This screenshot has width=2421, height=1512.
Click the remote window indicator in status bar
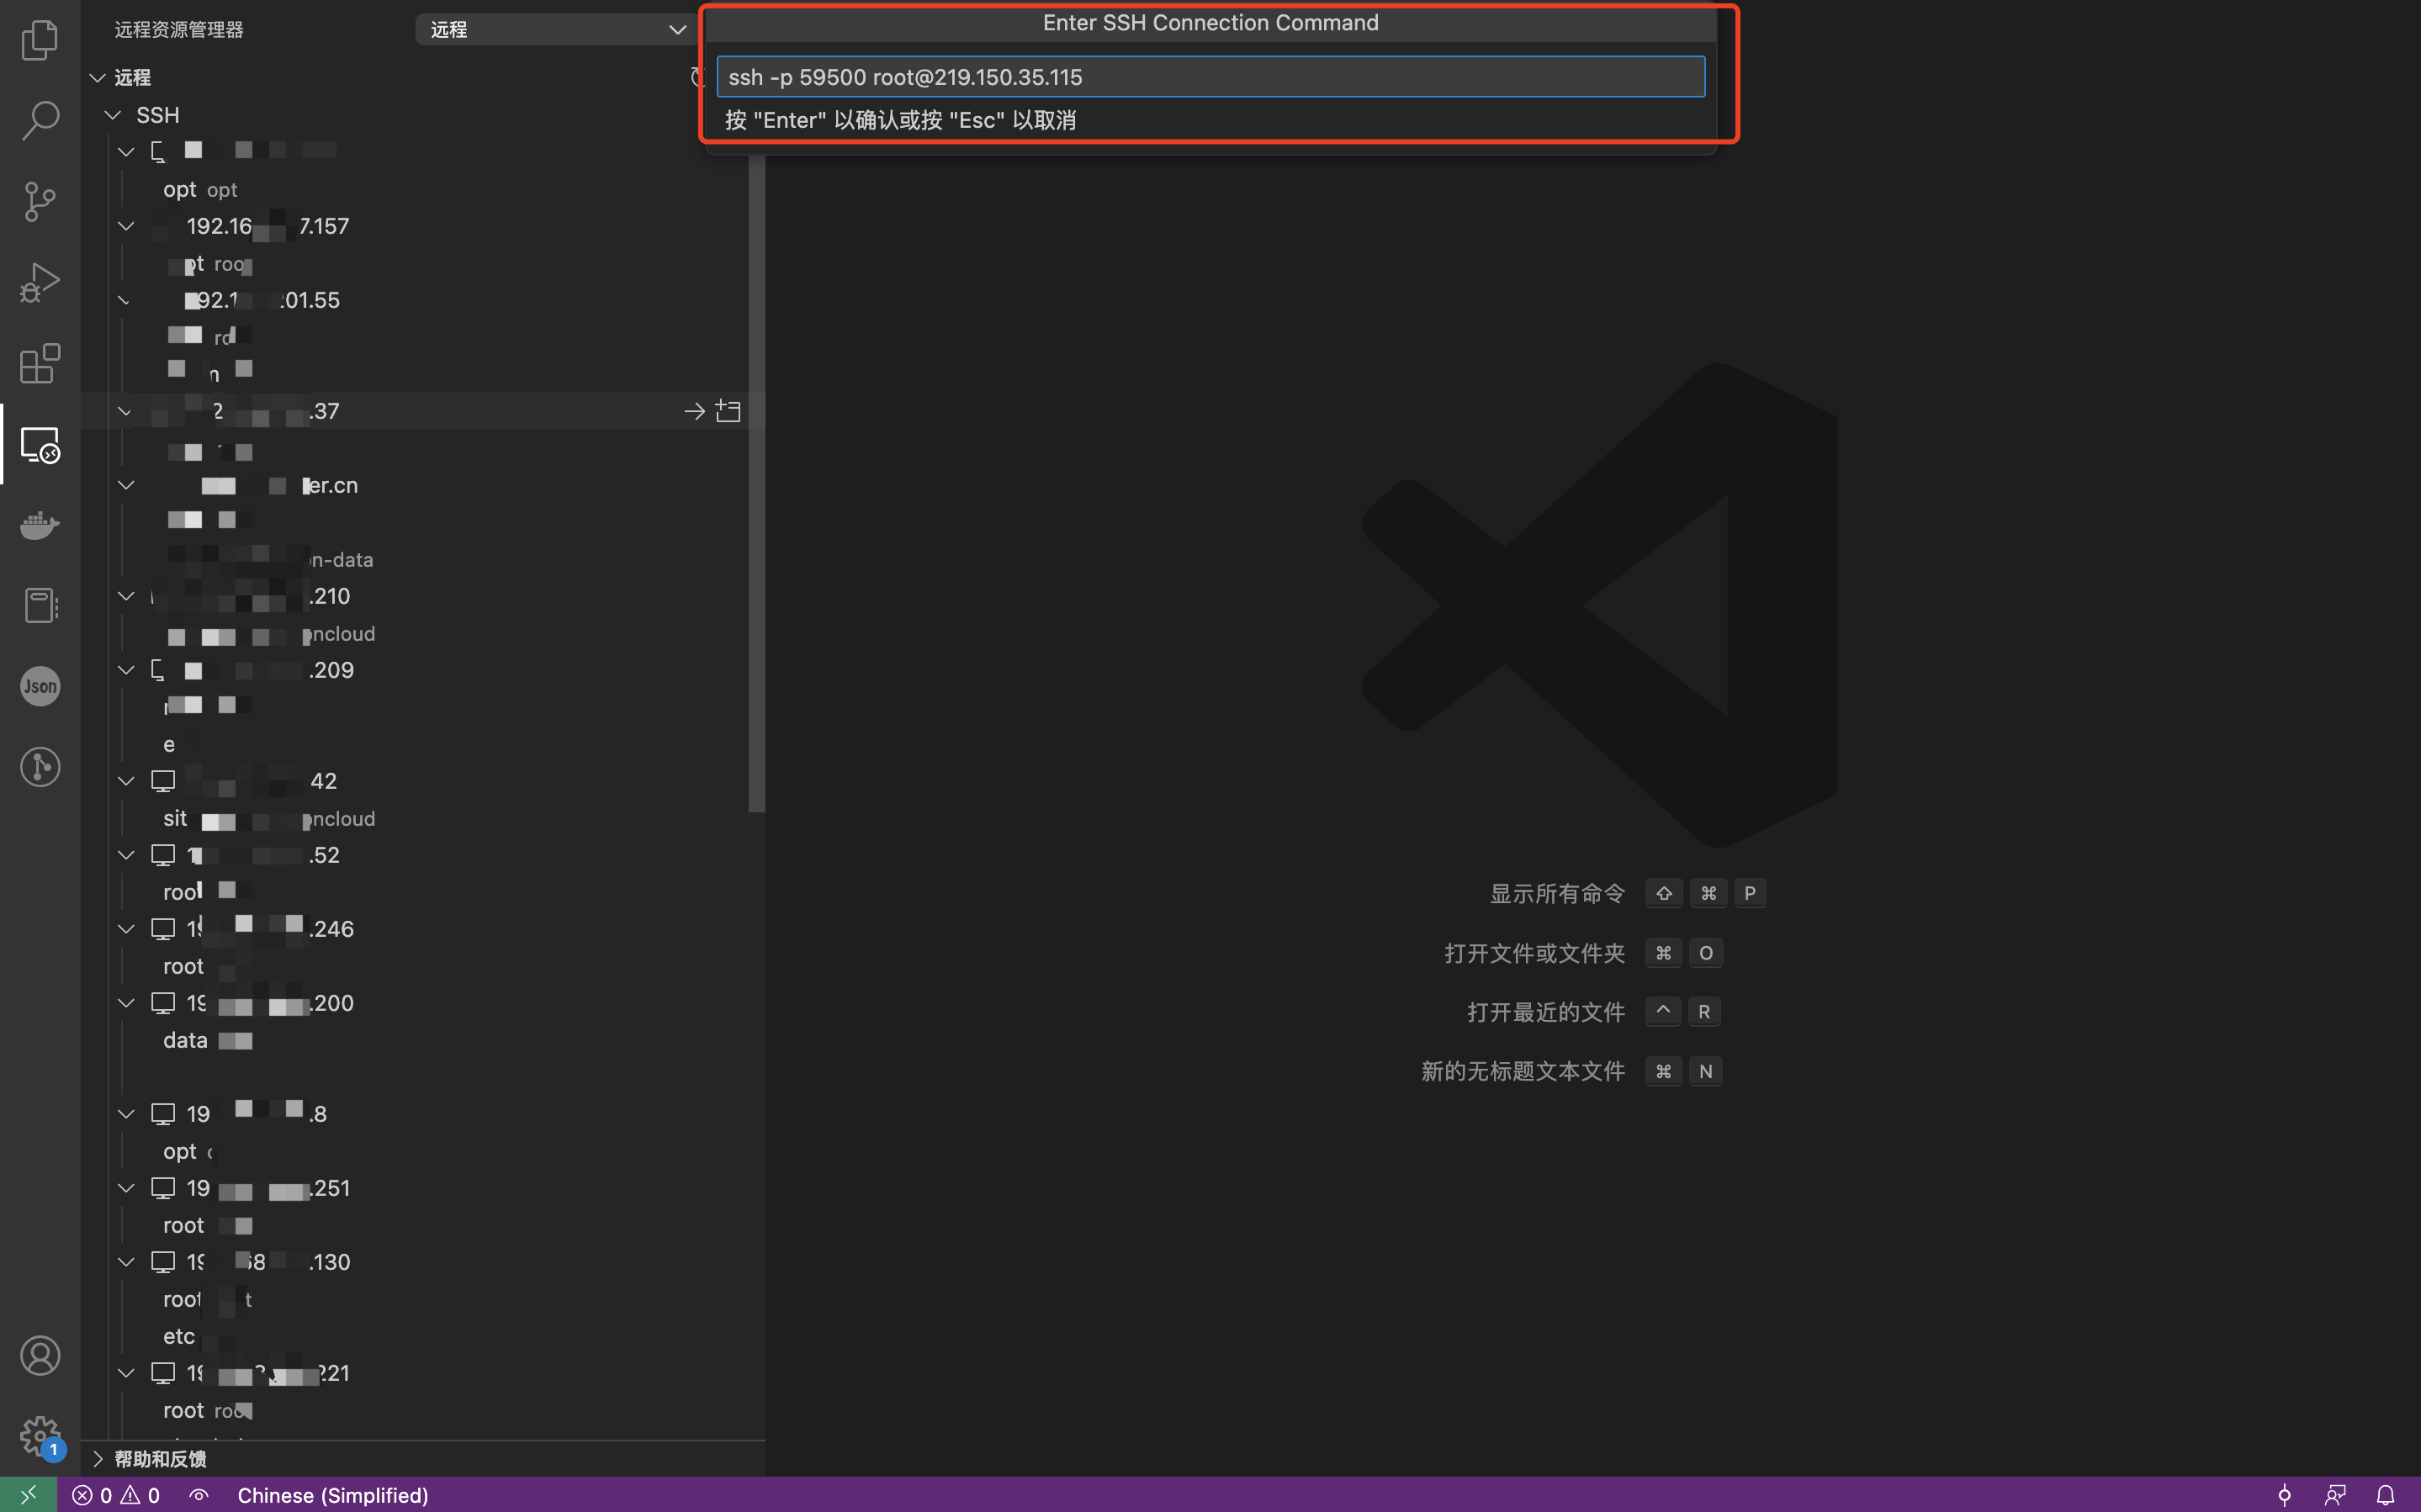tap(28, 1495)
